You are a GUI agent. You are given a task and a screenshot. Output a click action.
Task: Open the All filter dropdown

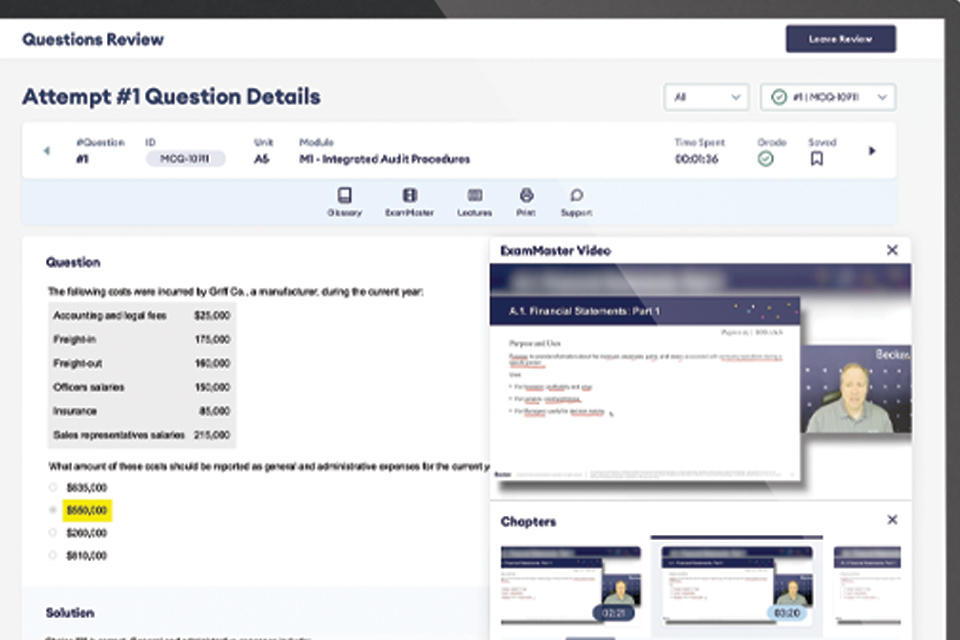coord(706,97)
